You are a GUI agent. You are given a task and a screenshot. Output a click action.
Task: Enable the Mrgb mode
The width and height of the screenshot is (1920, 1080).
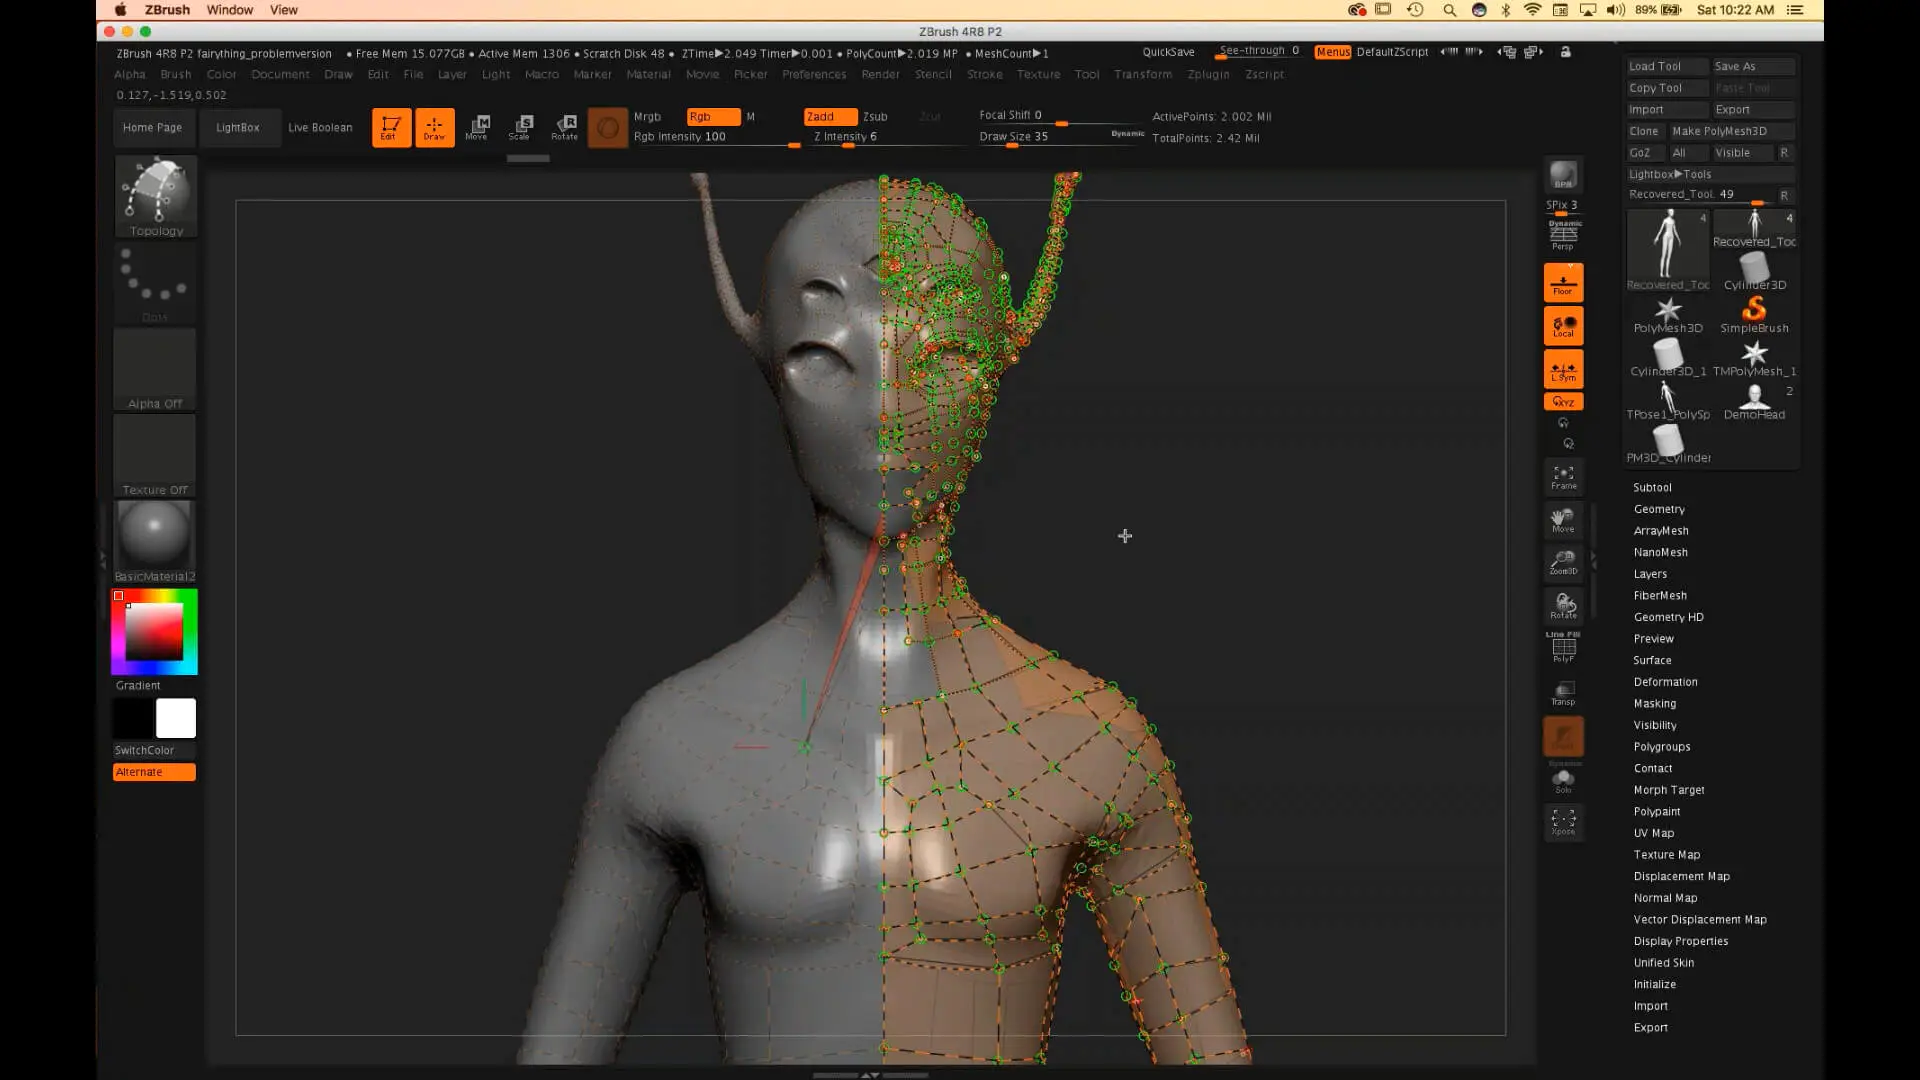[x=647, y=117]
